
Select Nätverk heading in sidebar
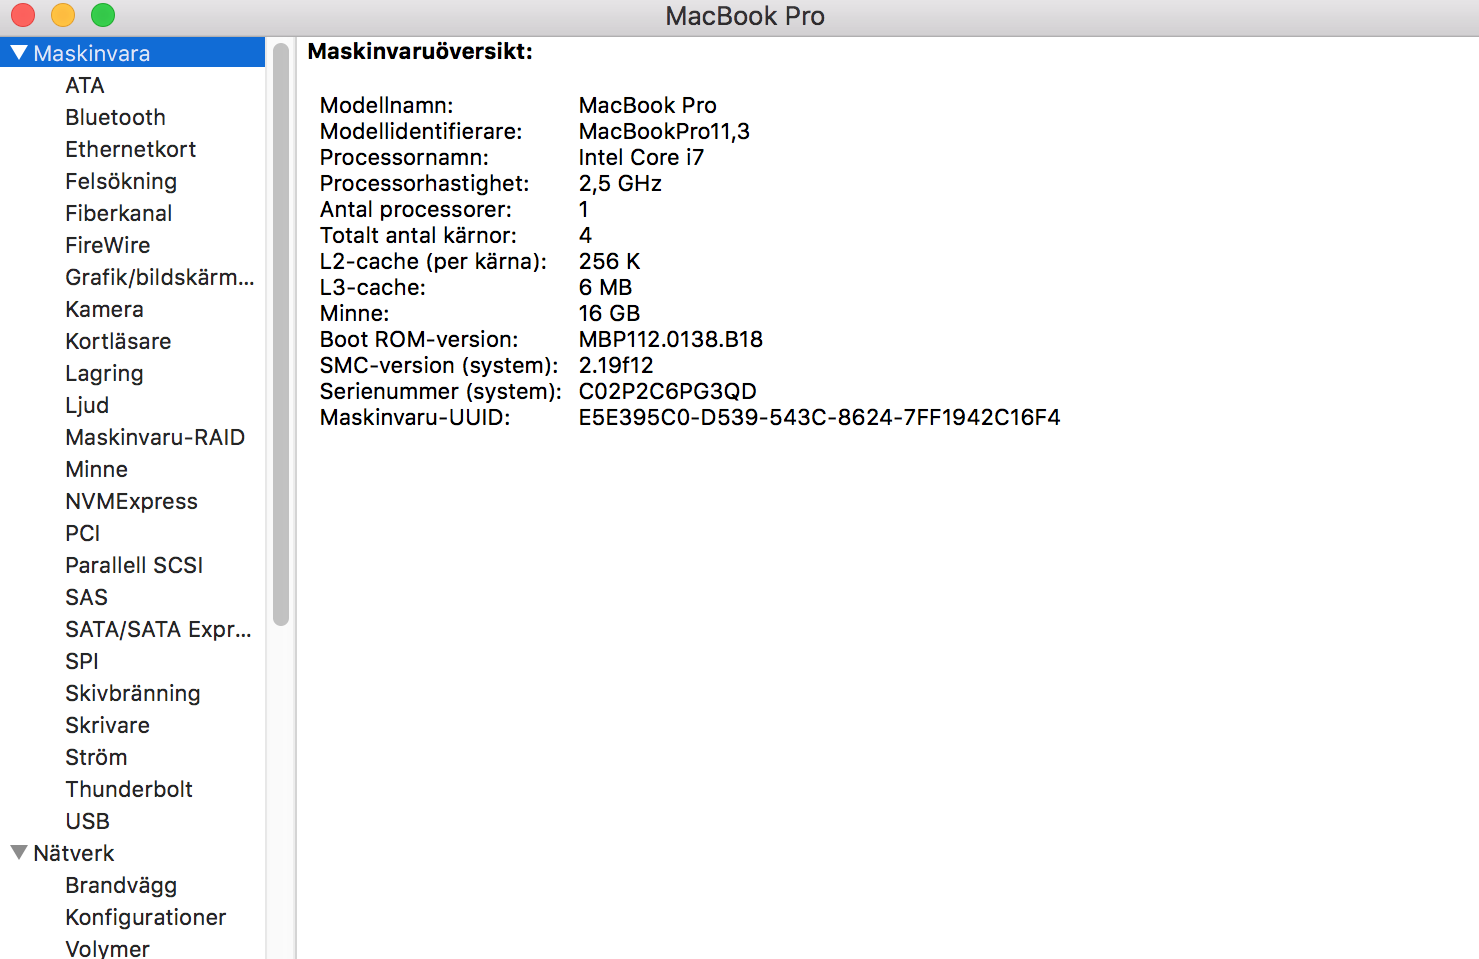coord(74,853)
